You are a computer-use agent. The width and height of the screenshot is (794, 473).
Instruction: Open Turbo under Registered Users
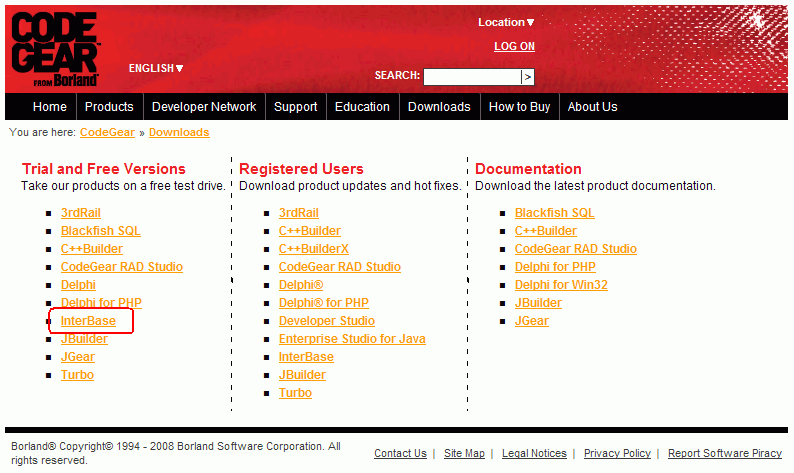pos(295,393)
